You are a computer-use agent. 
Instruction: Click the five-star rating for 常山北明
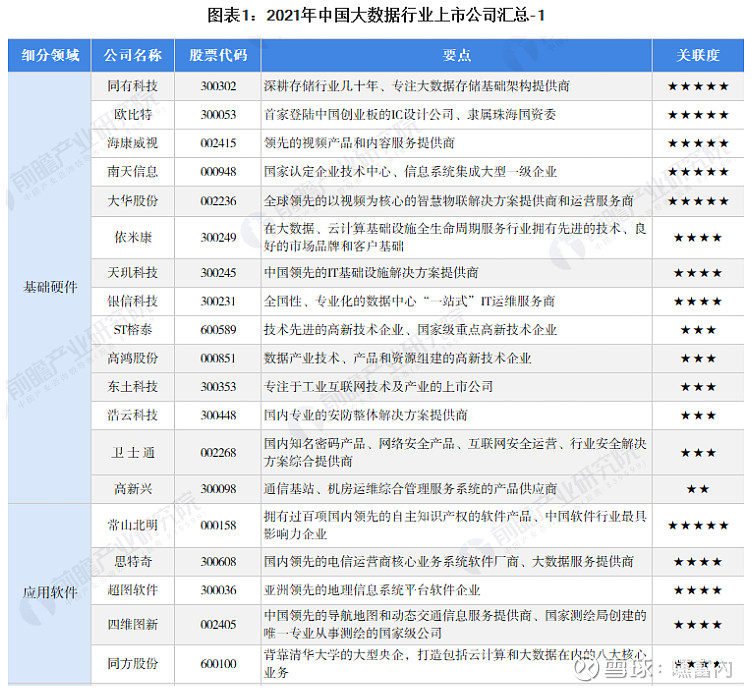pyautogui.click(x=698, y=526)
